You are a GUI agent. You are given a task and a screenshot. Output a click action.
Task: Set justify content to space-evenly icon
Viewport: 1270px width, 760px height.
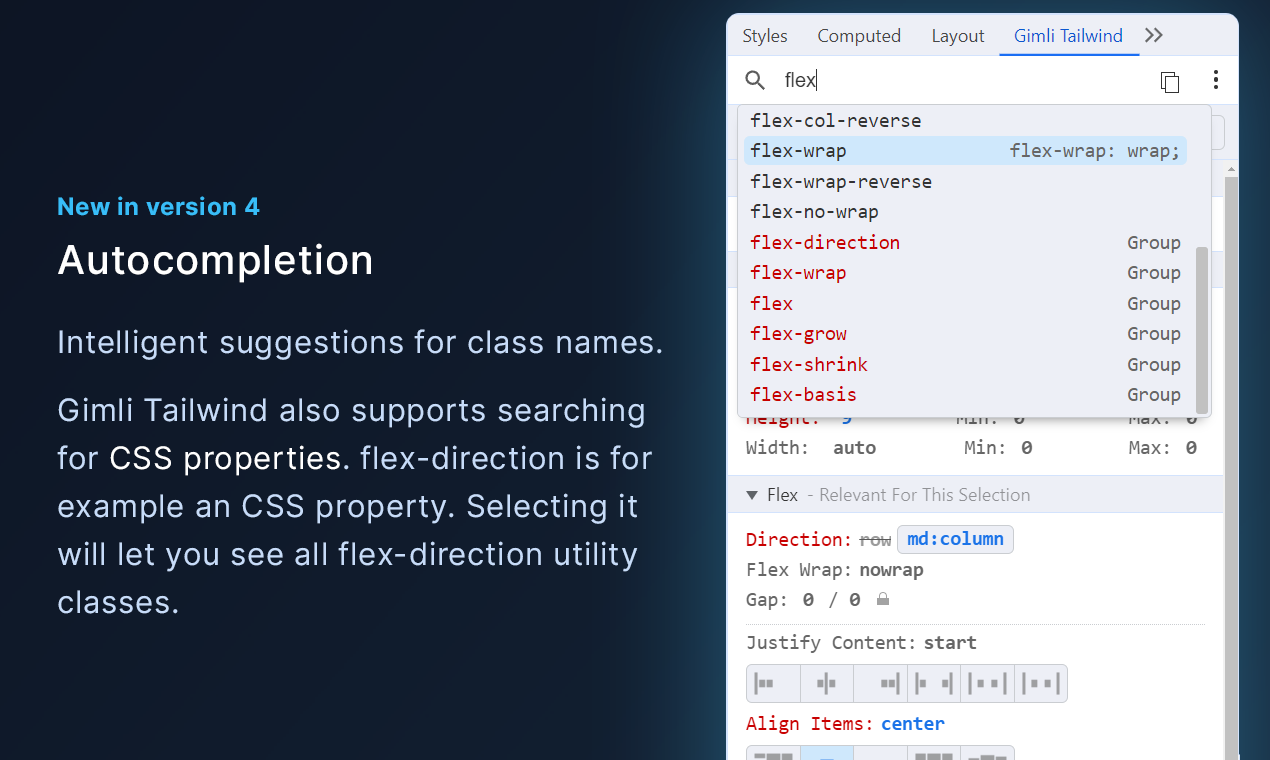(x=1041, y=684)
